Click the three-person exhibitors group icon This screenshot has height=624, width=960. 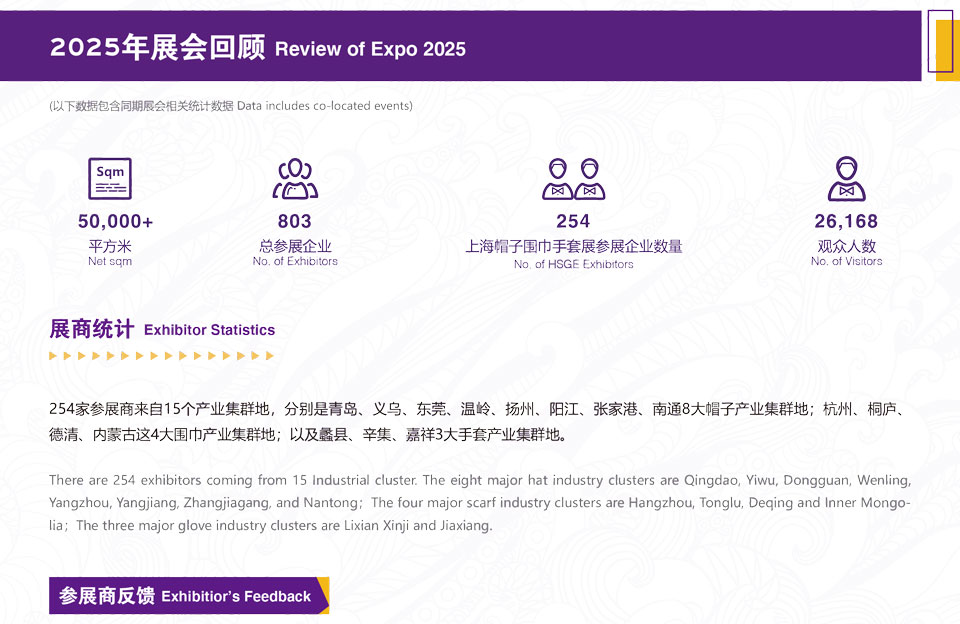coord(295,179)
